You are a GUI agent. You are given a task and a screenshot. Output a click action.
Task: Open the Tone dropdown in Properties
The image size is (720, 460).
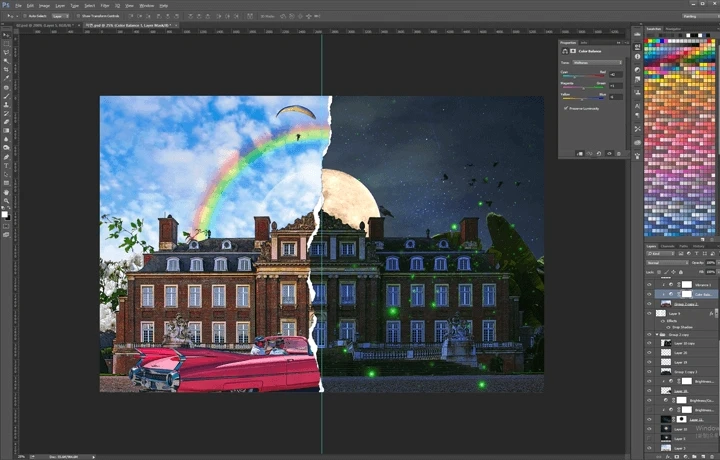597,62
